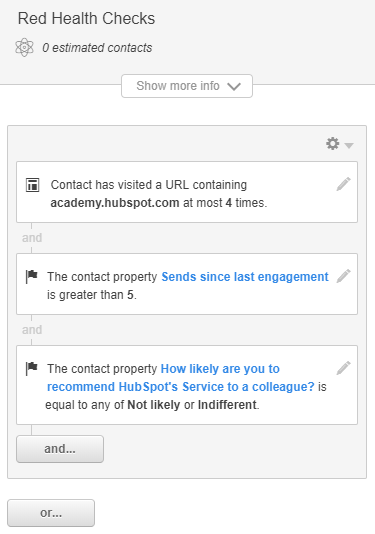375x534 pixels.
Task: Click flag icon in How likely rule
Action: 32,368
